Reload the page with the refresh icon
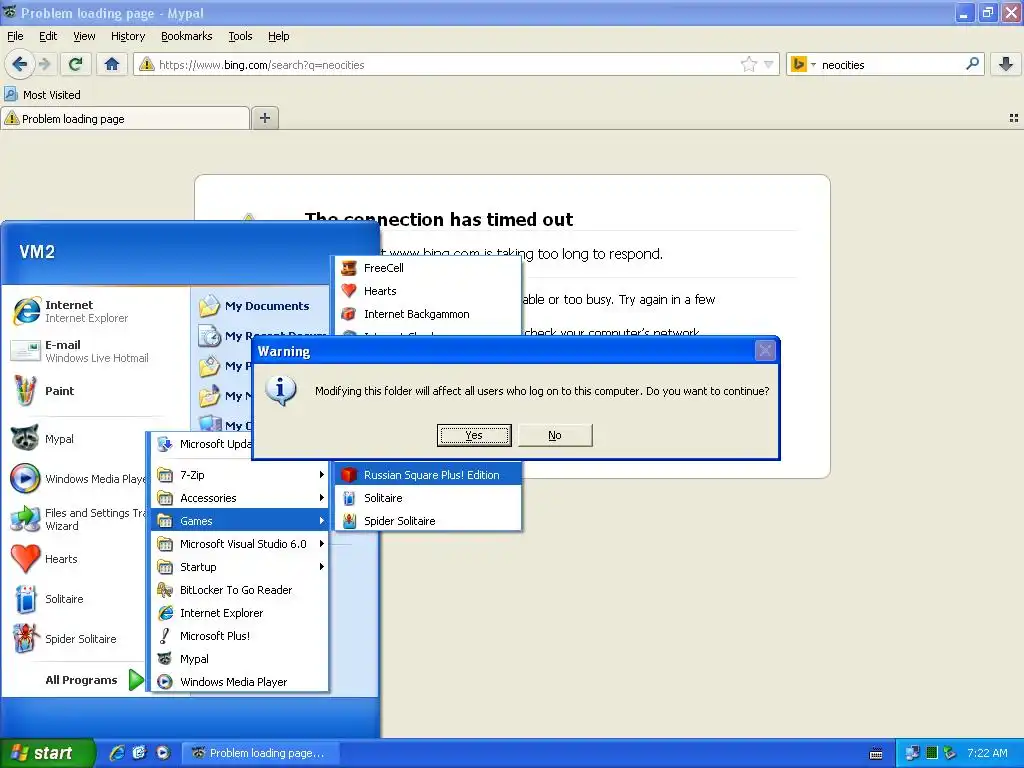Image resolution: width=1024 pixels, height=768 pixels. pos(75,64)
